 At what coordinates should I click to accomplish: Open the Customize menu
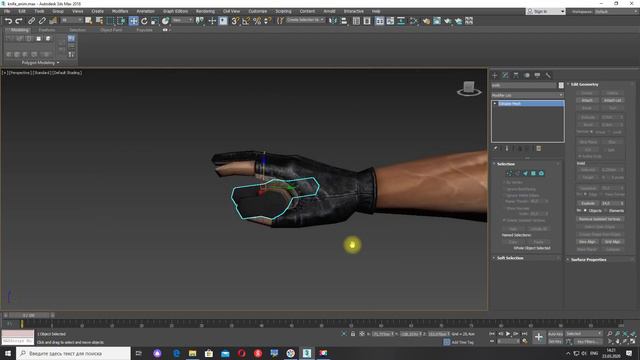[x=258, y=11]
